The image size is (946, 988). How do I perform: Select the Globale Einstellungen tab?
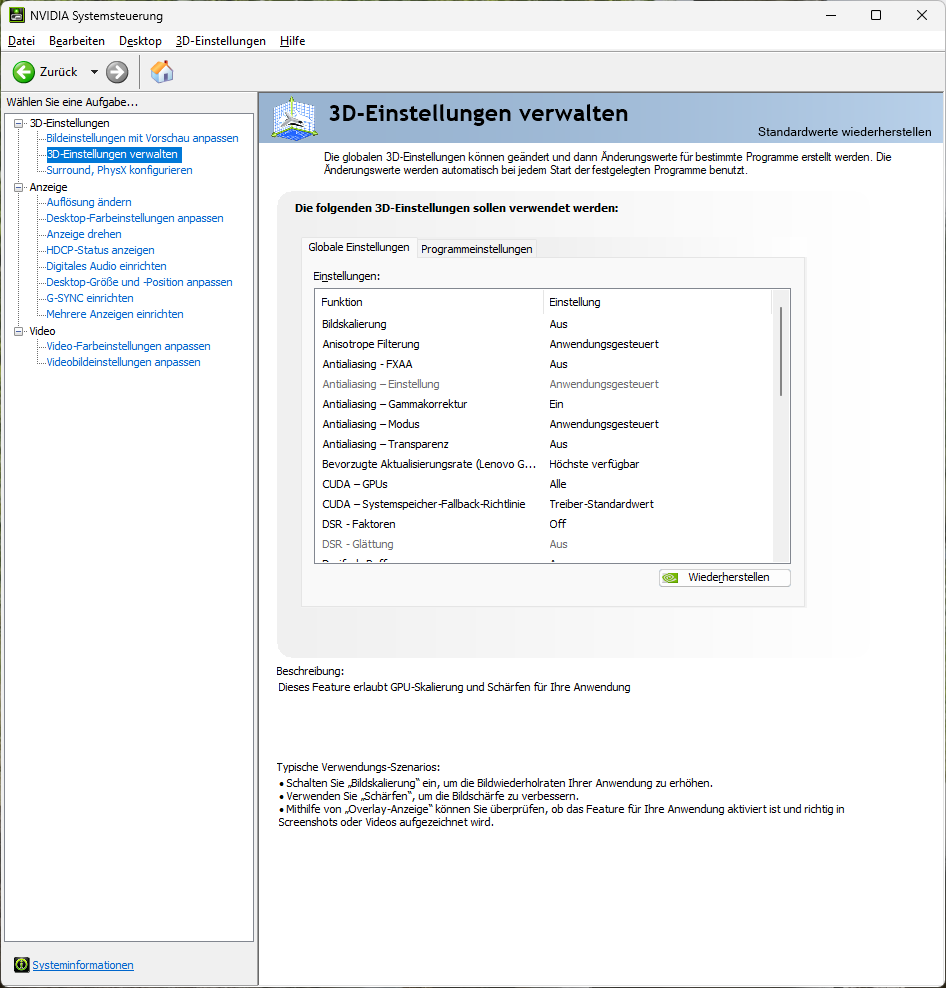[359, 248]
